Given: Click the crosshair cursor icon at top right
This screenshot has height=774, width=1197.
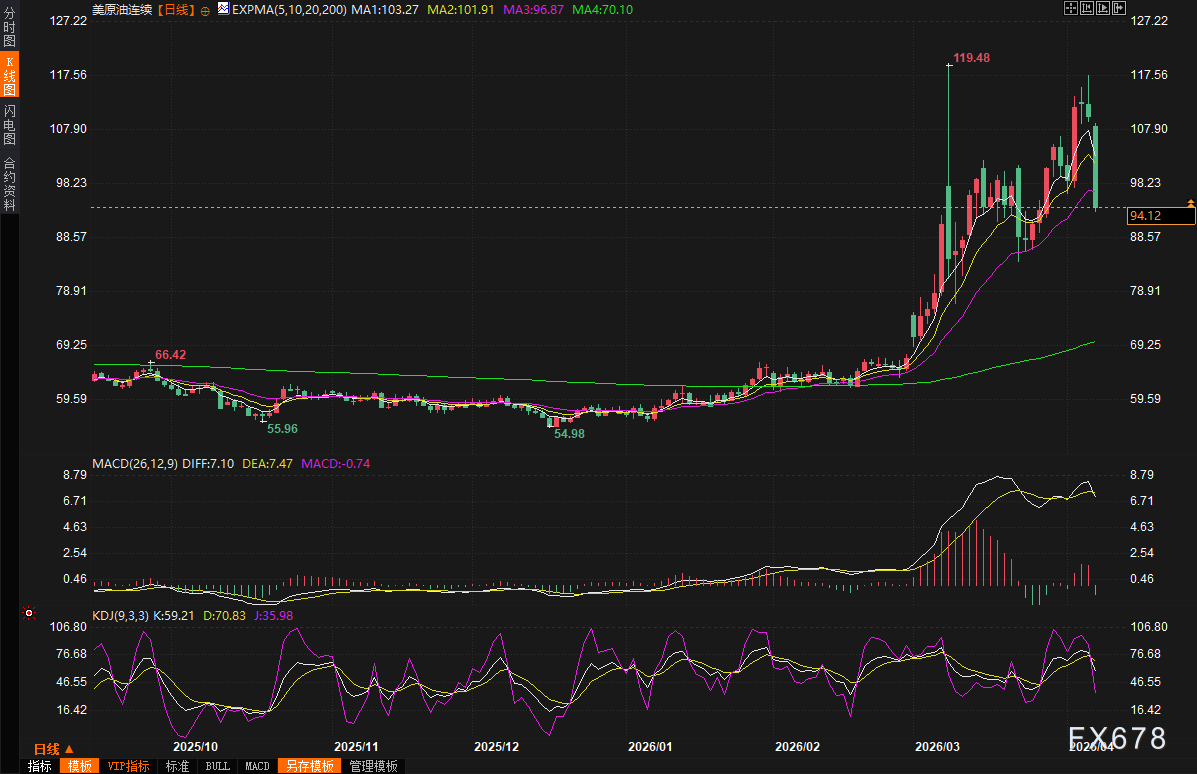Looking at the screenshot, I should pos(1071,8).
